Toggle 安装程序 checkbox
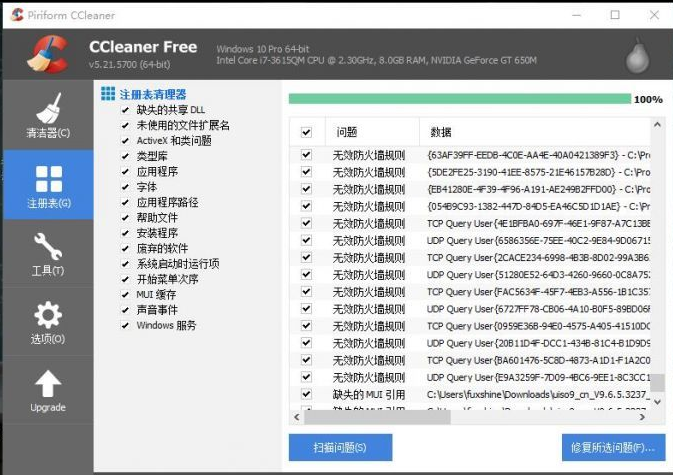This screenshot has height=475, width=673. [x=125, y=233]
